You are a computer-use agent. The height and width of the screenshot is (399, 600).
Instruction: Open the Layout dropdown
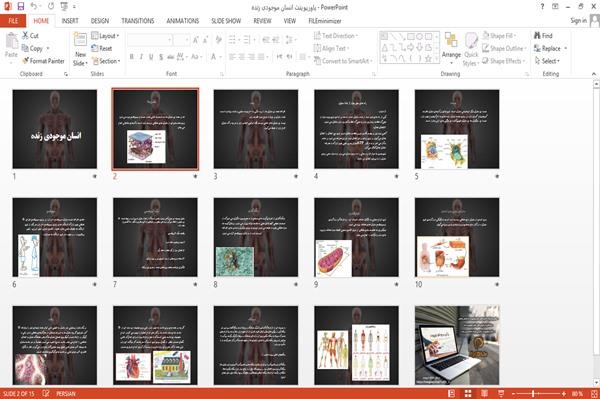[106, 36]
